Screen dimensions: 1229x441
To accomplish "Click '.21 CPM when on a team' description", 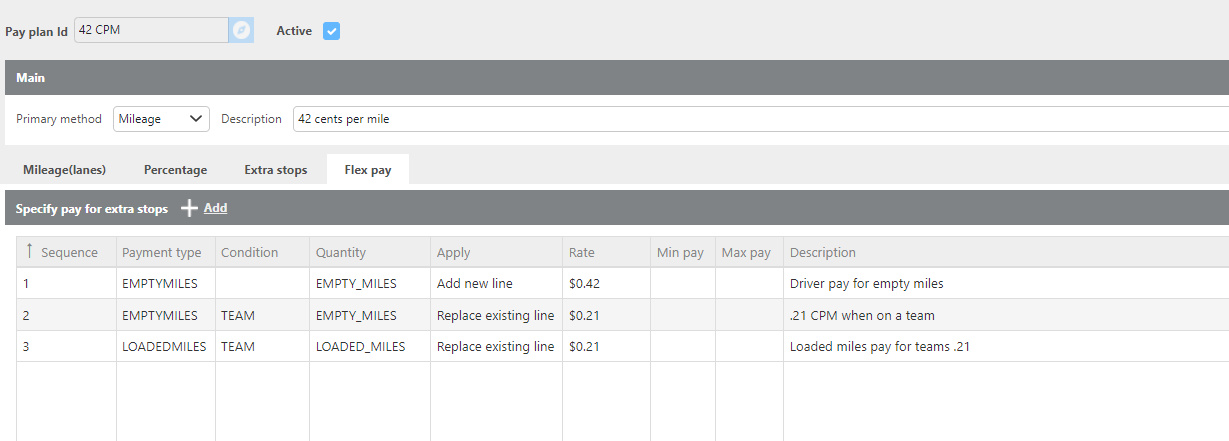I will click(862, 315).
